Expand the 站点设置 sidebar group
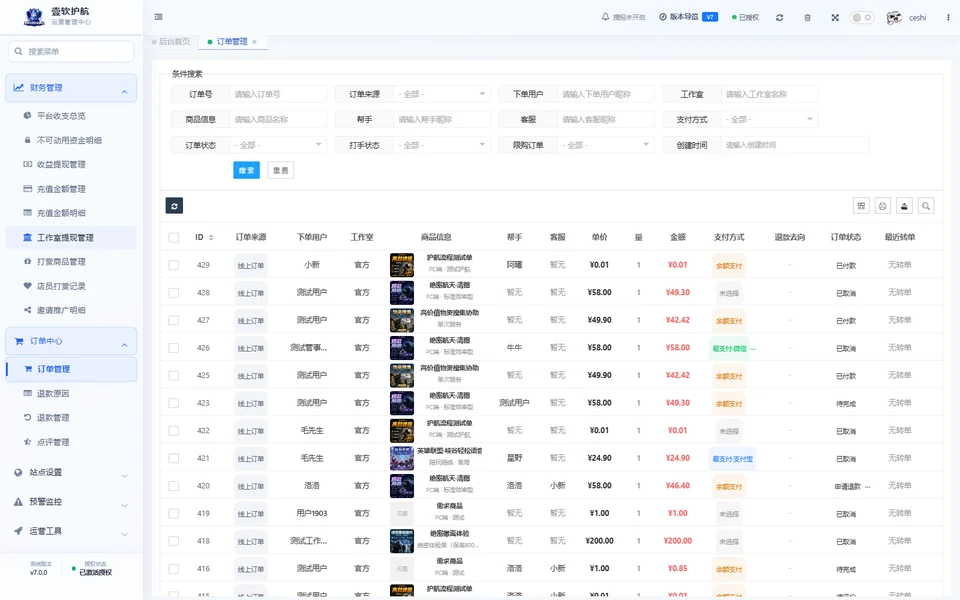 click(x=71, y=473)
